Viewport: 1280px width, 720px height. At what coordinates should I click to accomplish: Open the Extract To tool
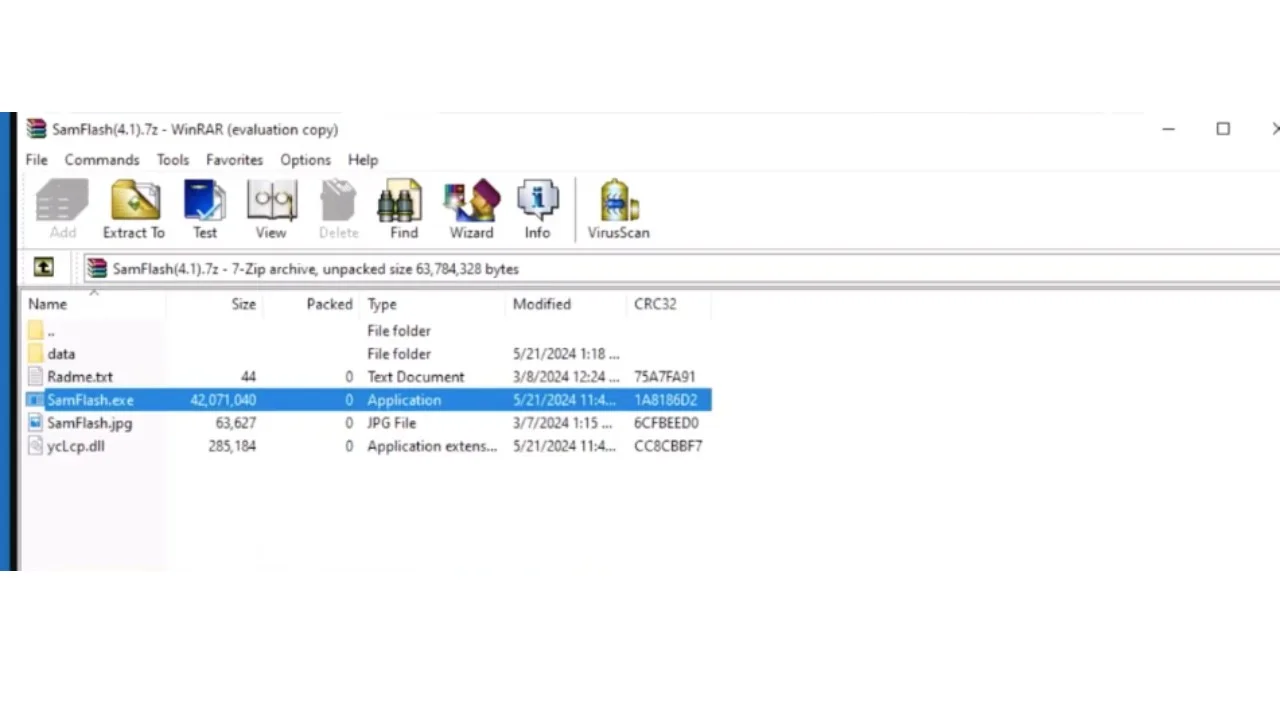(134, 210)
